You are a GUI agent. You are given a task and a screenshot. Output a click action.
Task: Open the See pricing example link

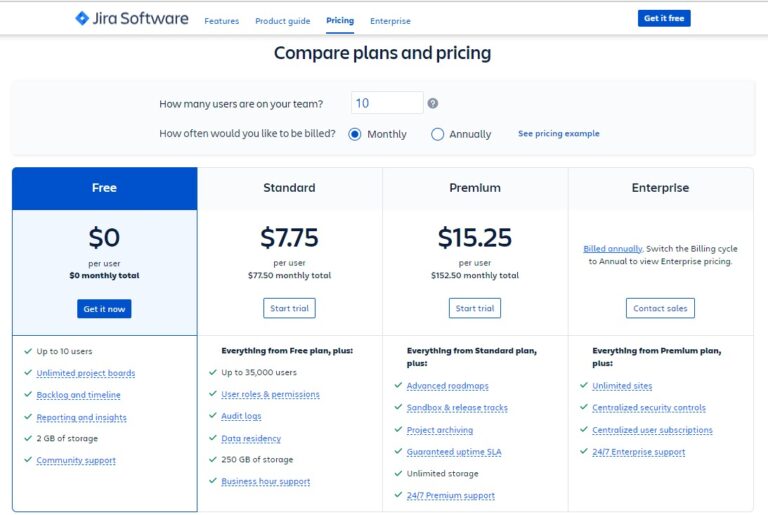pyautogui.click(x=559, y=134)
